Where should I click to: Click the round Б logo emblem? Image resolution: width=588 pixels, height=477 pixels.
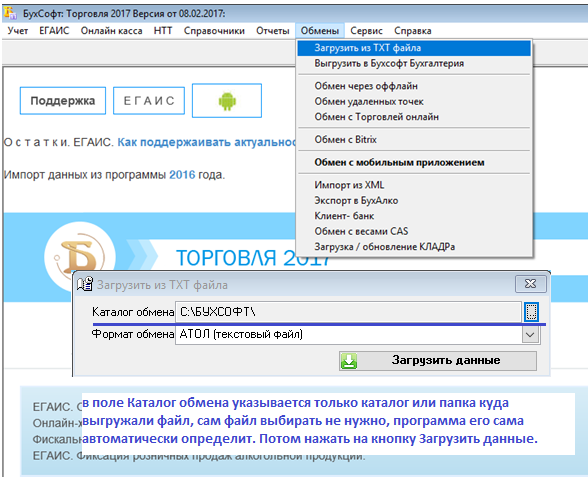pos(80,257)
